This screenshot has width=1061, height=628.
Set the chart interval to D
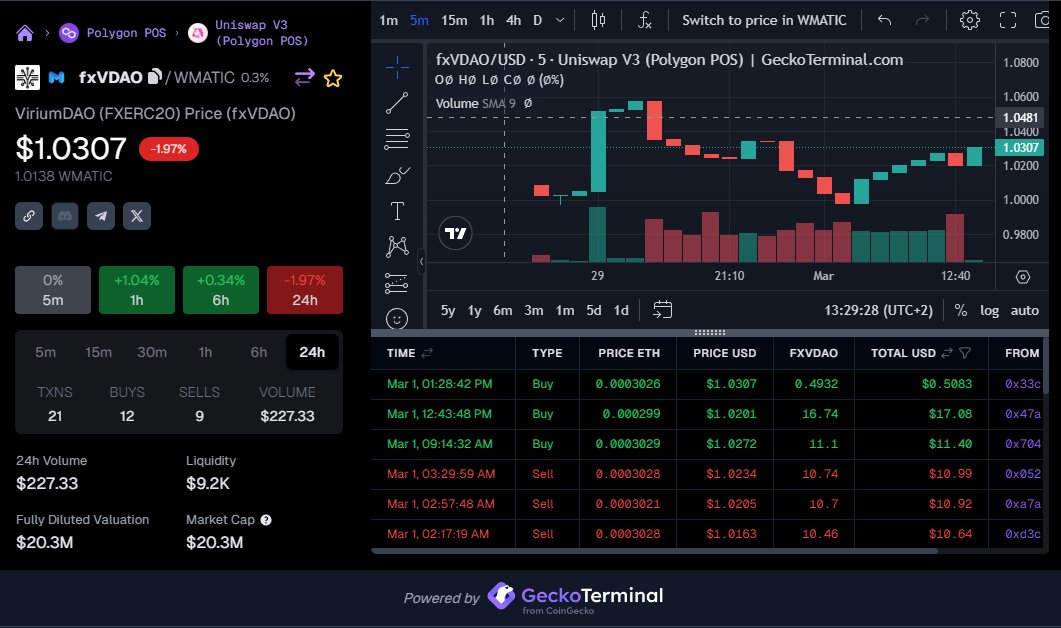click(x=537, y=20)
